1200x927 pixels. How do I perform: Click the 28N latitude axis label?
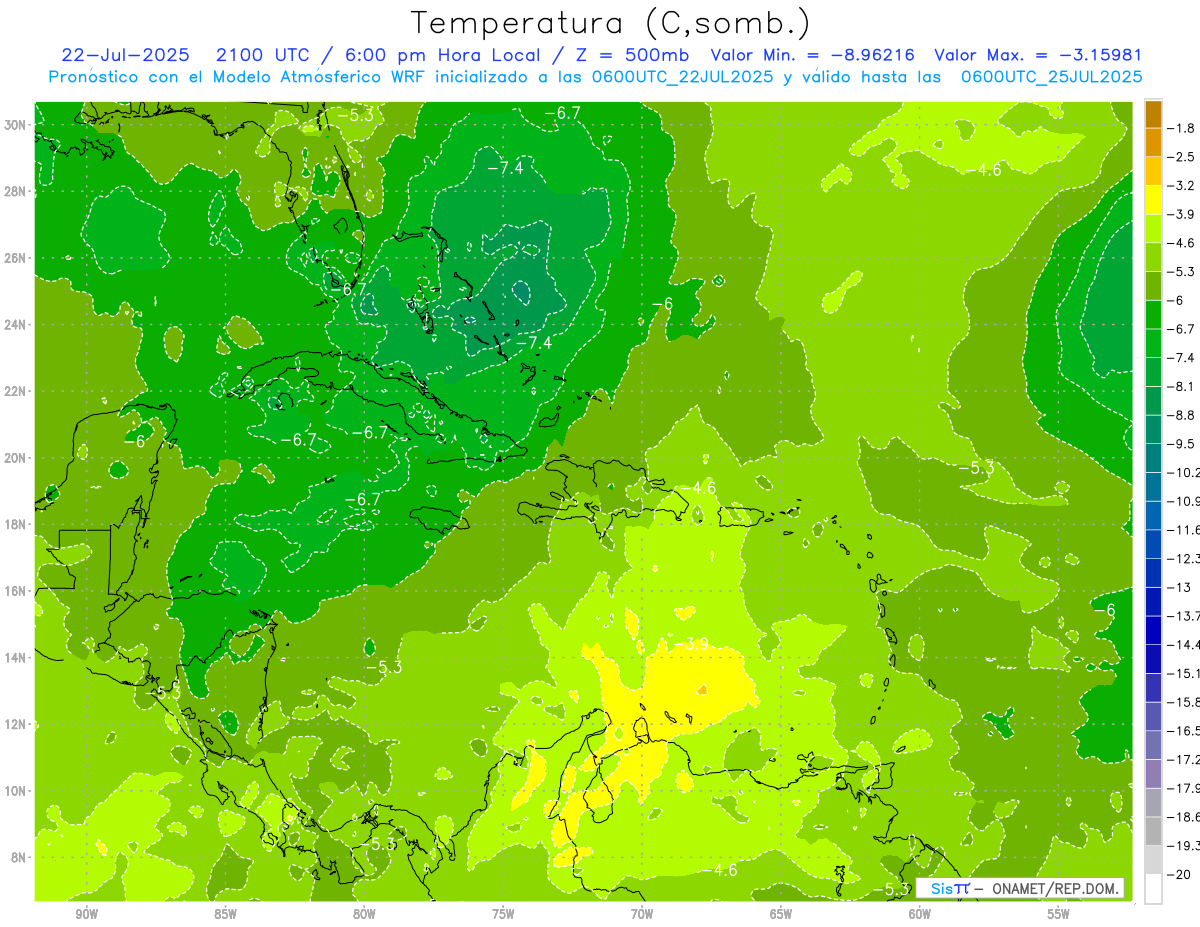coord(17,191)
